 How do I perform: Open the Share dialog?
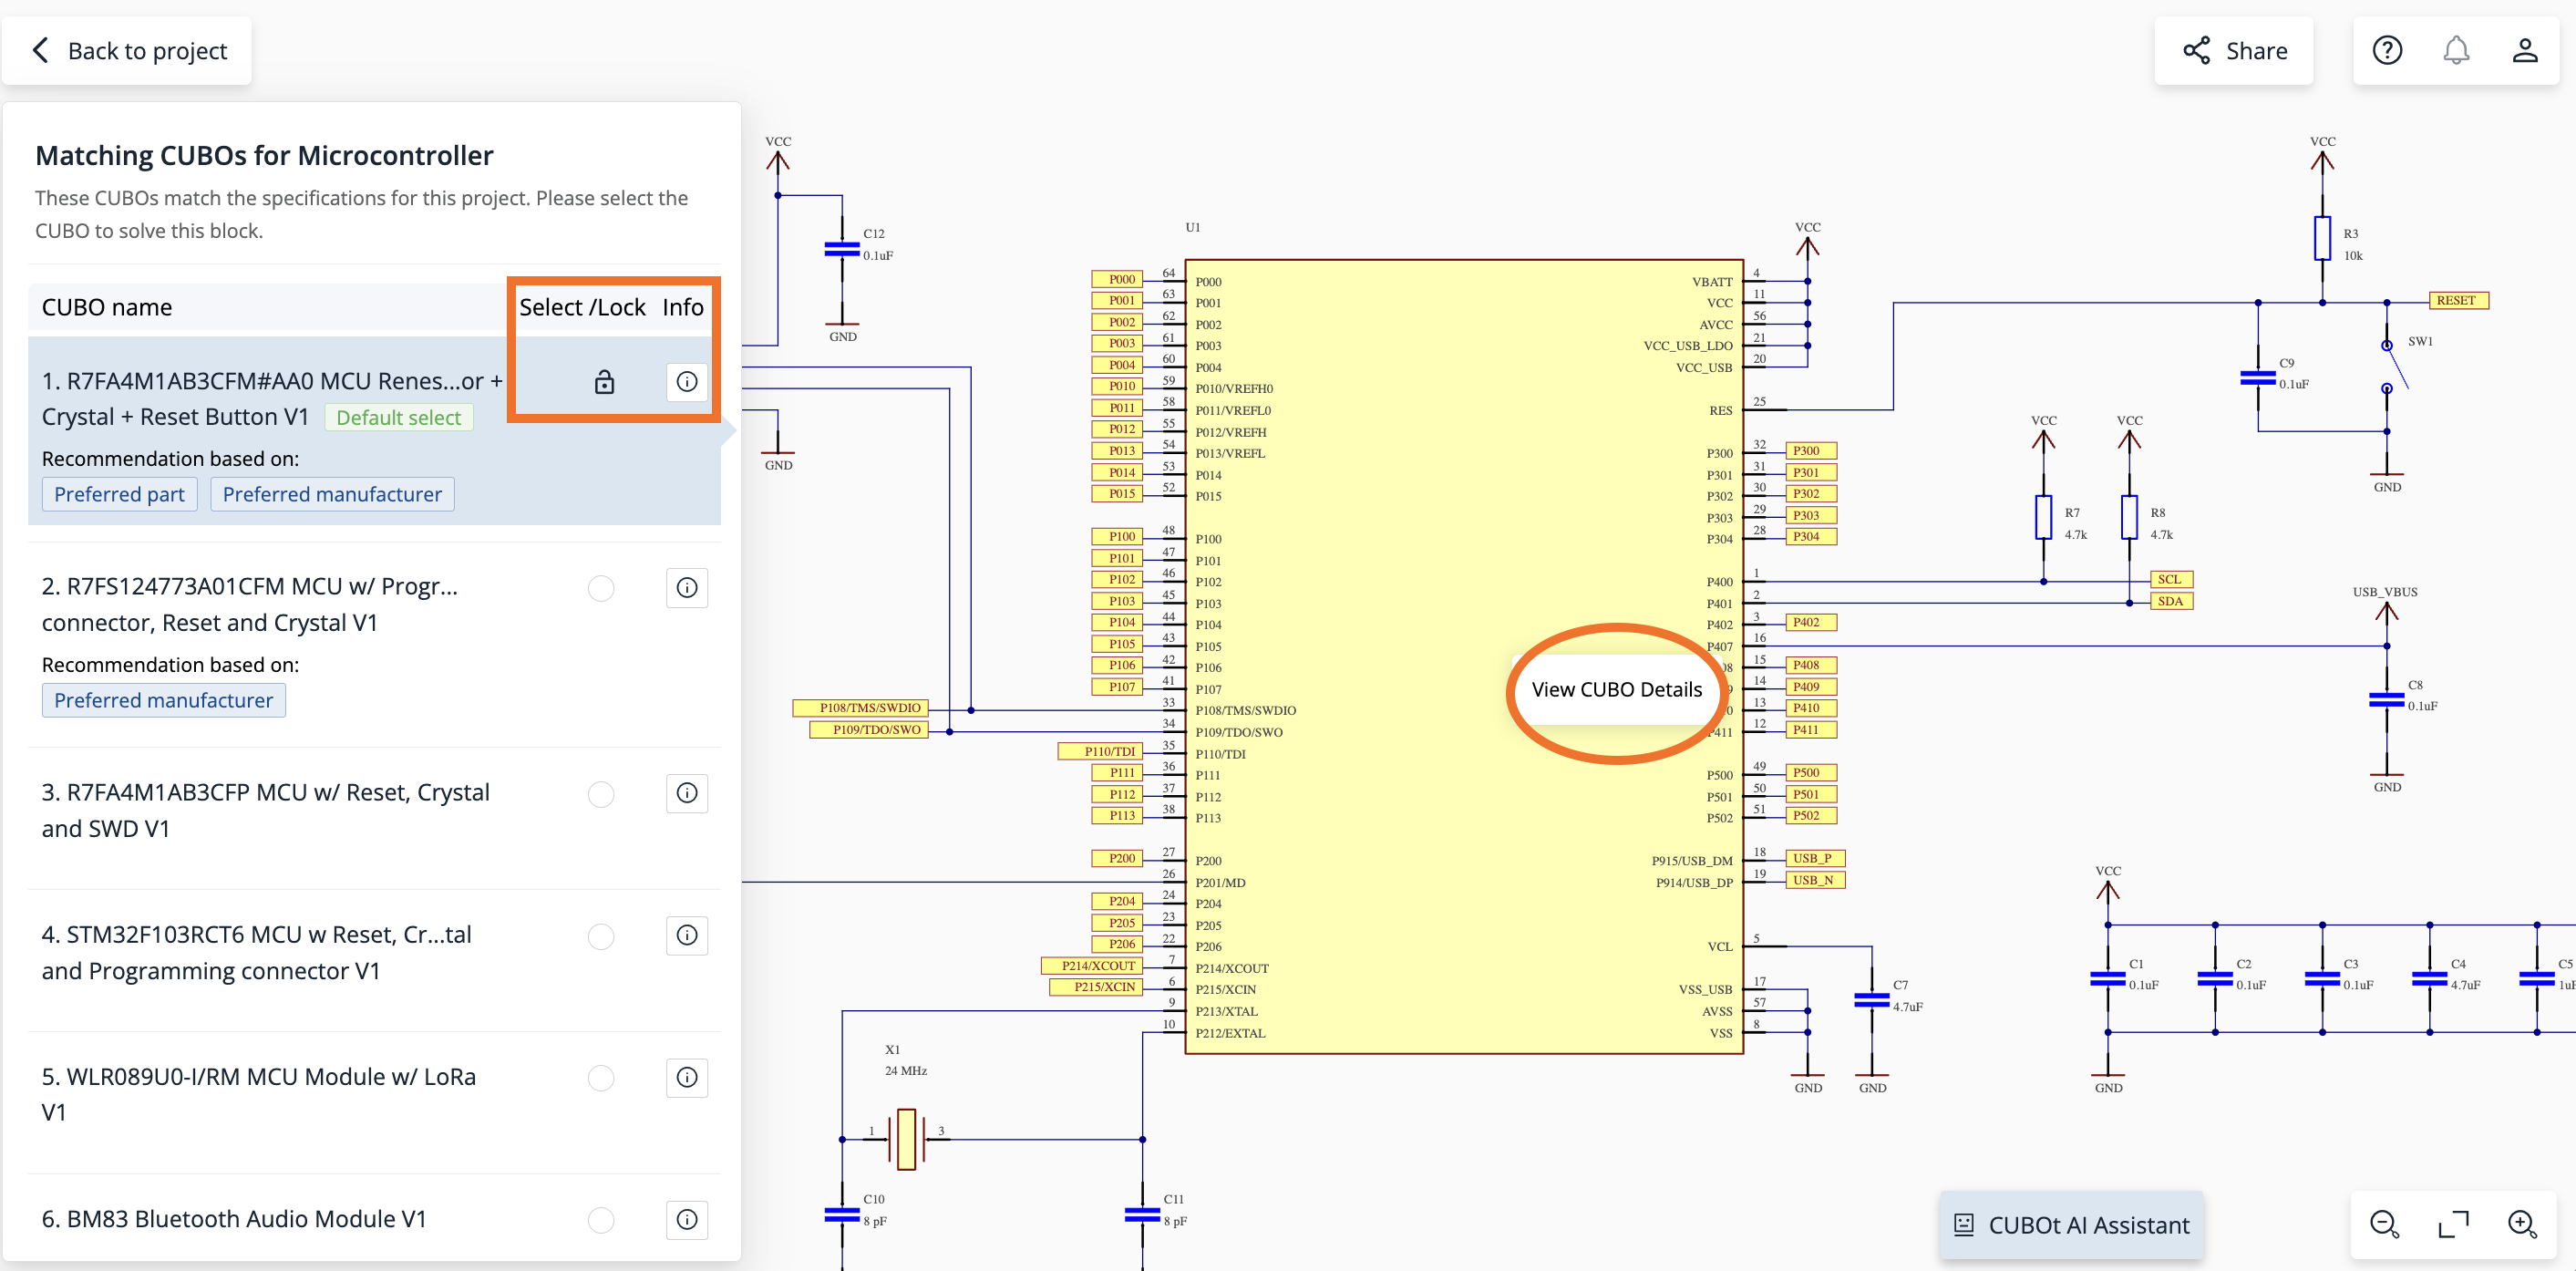point(2233,51)
